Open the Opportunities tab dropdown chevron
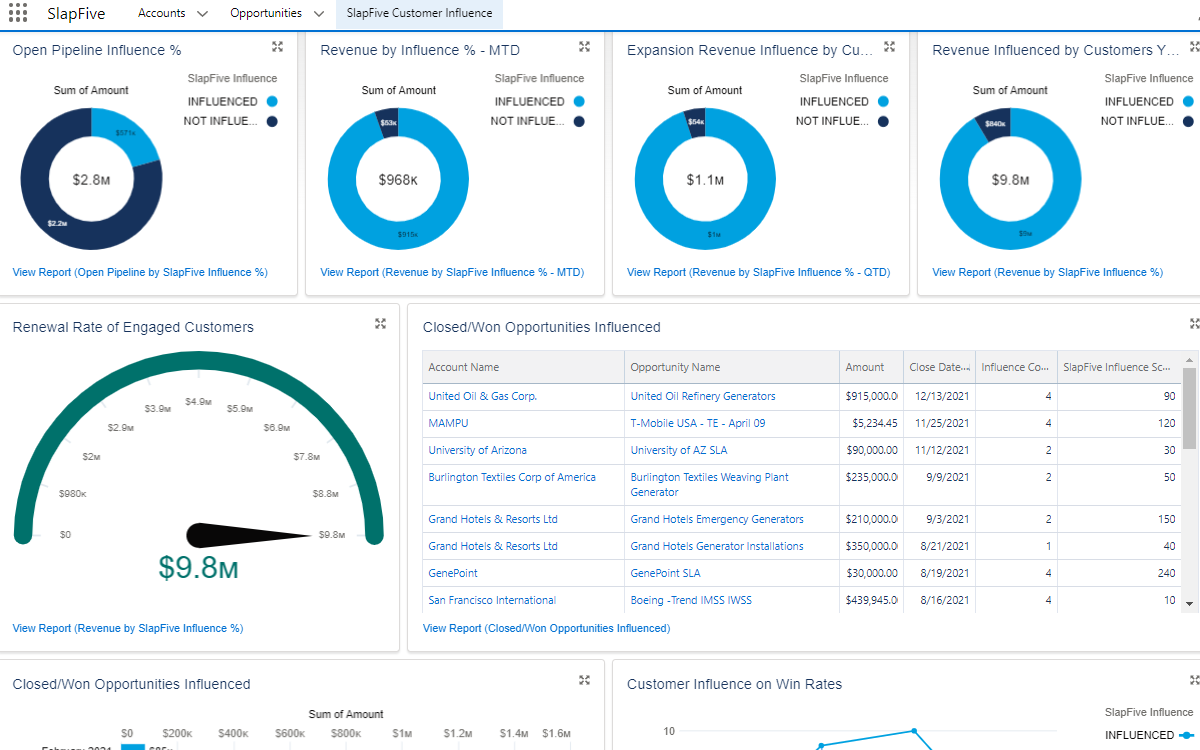The image size is (1200, 750). (x=318, y=14)
